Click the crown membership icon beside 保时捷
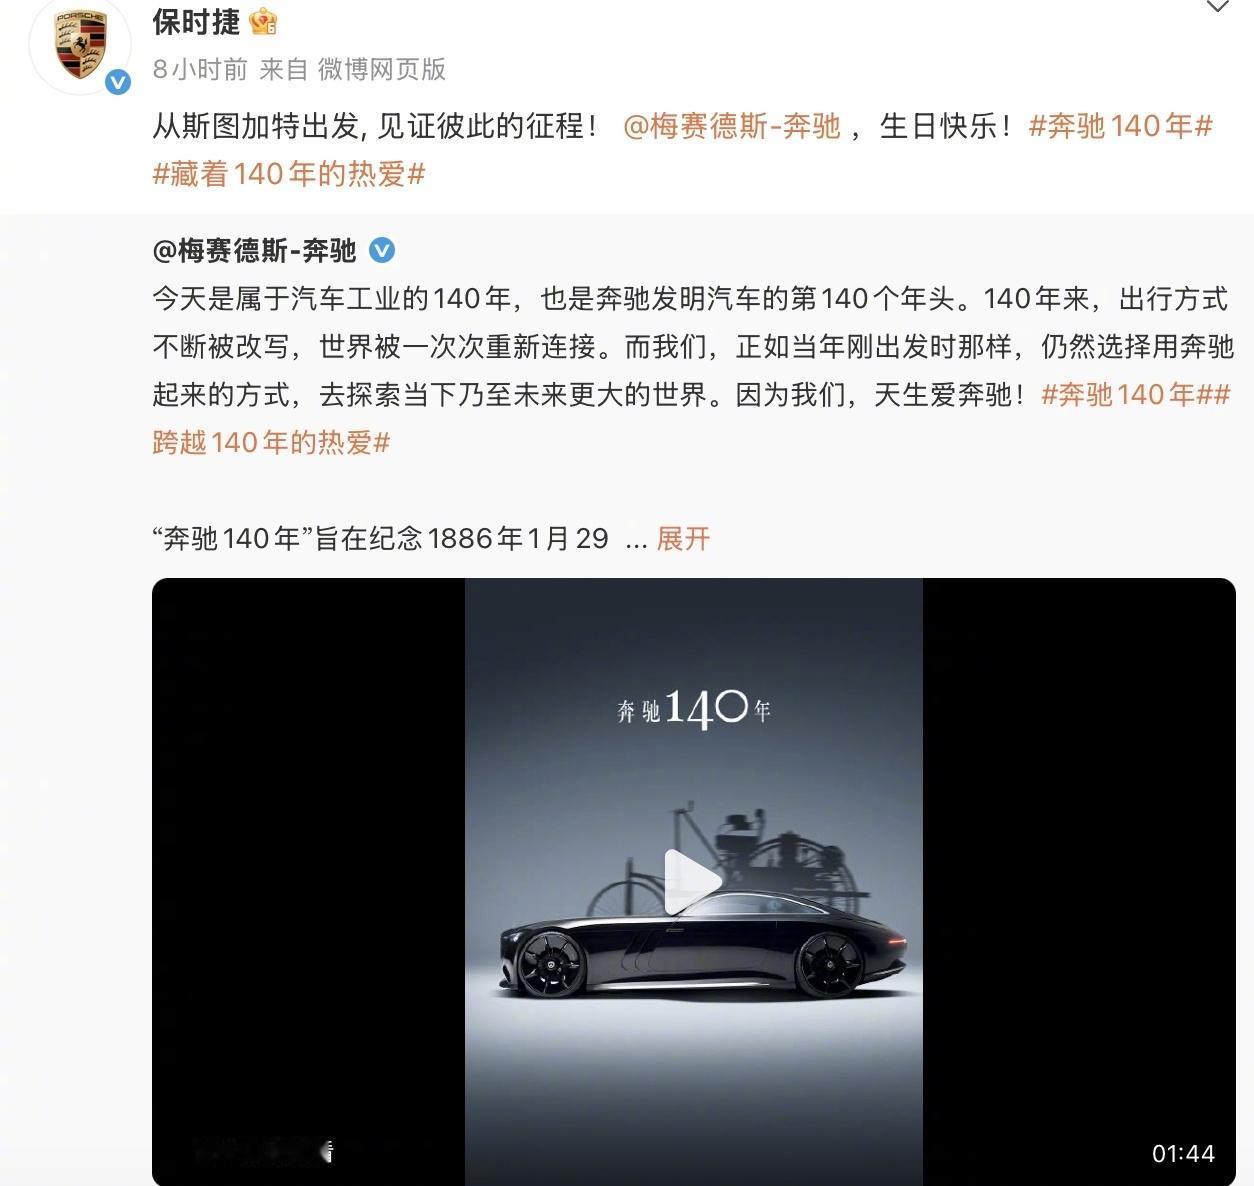The width and height of the screenshot is (1254, 1186). [264, 21]
